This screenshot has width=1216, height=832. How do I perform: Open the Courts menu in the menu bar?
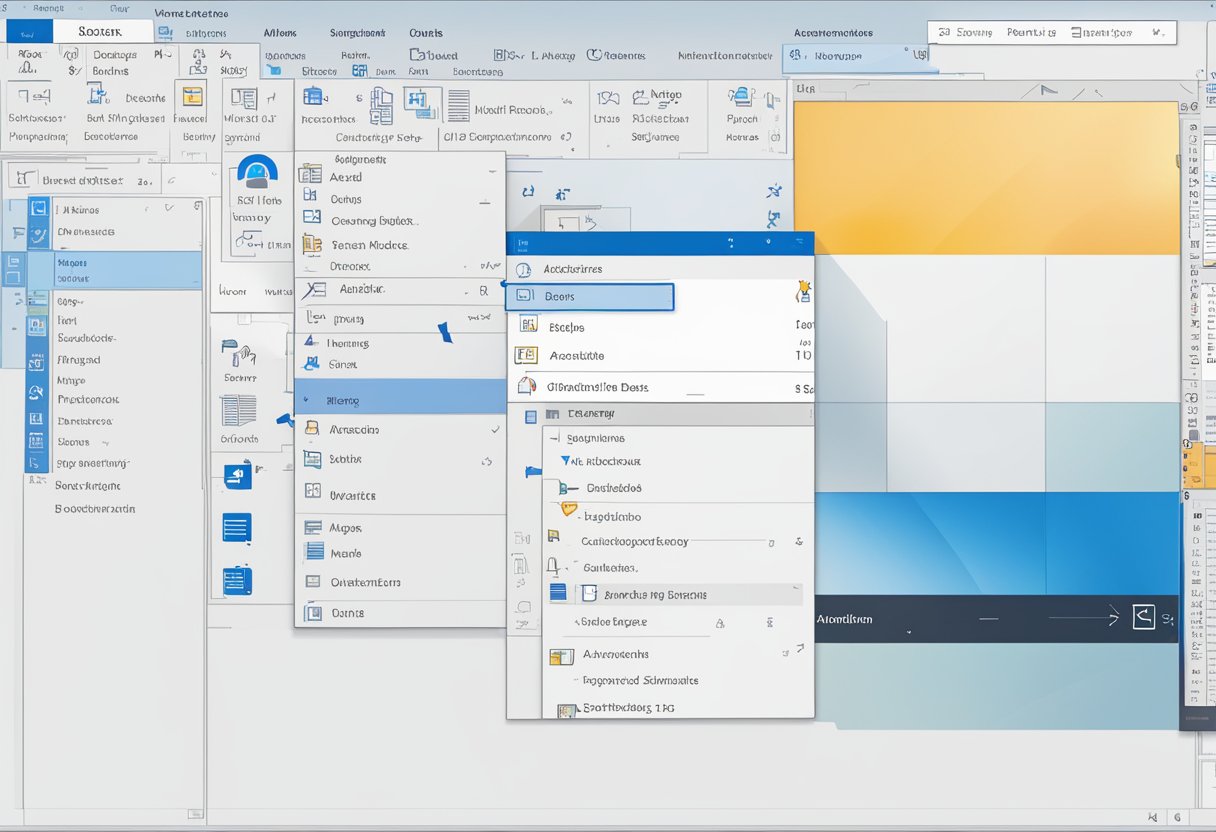425,32
